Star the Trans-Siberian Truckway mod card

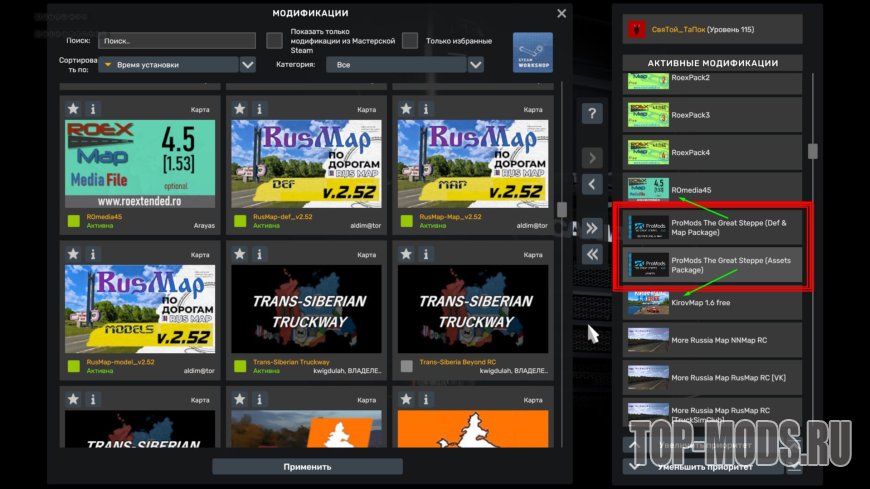pos(239,254)
